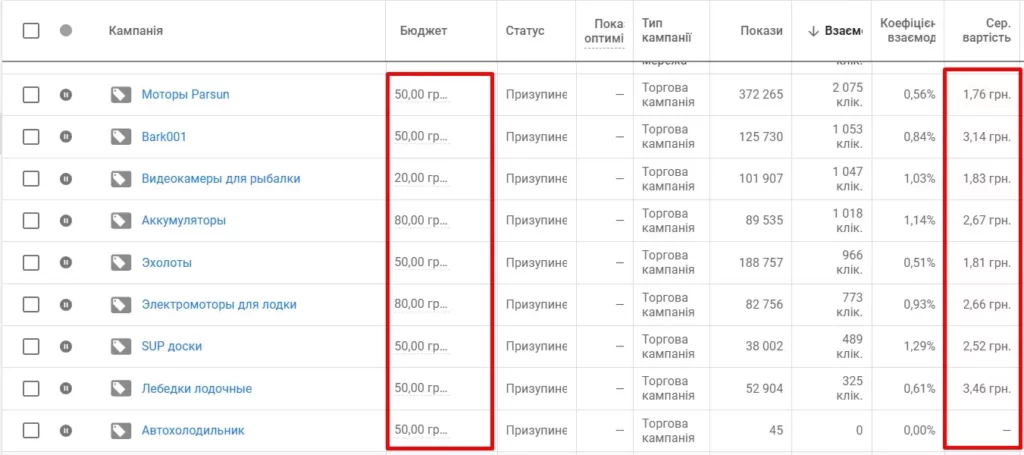Open the Аккумуляторы campaign

[184, 221]
